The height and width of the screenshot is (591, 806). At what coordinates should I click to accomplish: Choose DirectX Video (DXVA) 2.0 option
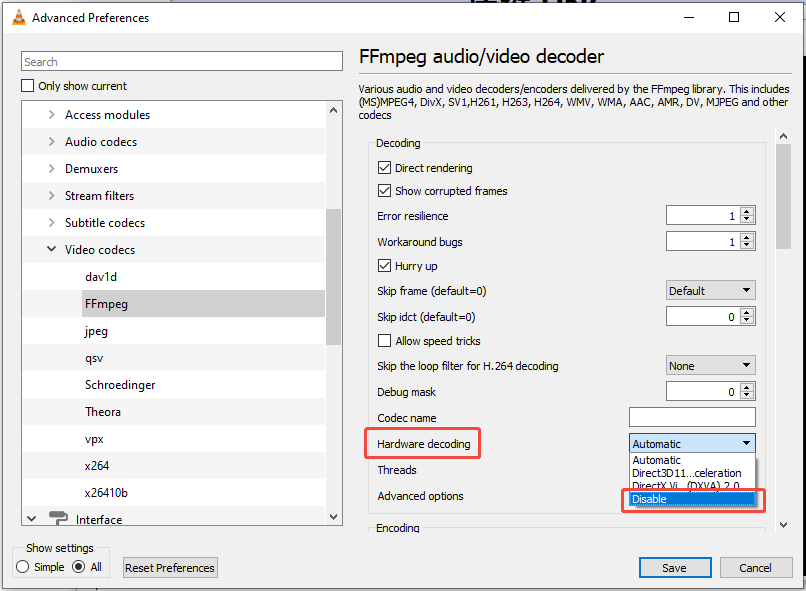pyautogui.click(x=692, y=486)
